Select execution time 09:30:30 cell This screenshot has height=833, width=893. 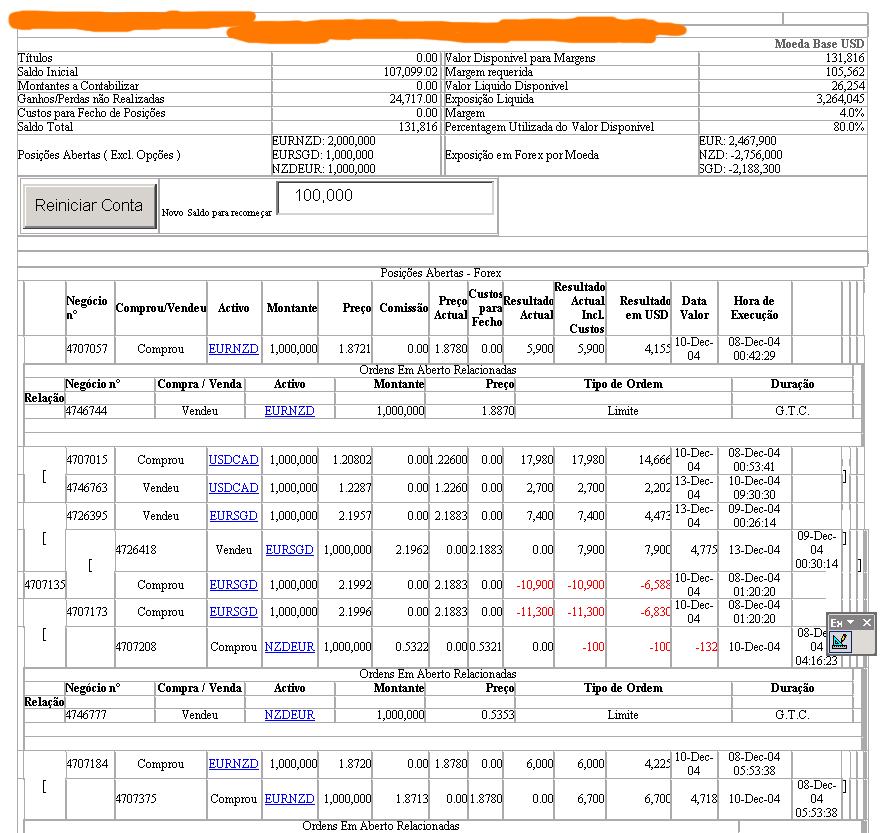(x=754, y=488)
